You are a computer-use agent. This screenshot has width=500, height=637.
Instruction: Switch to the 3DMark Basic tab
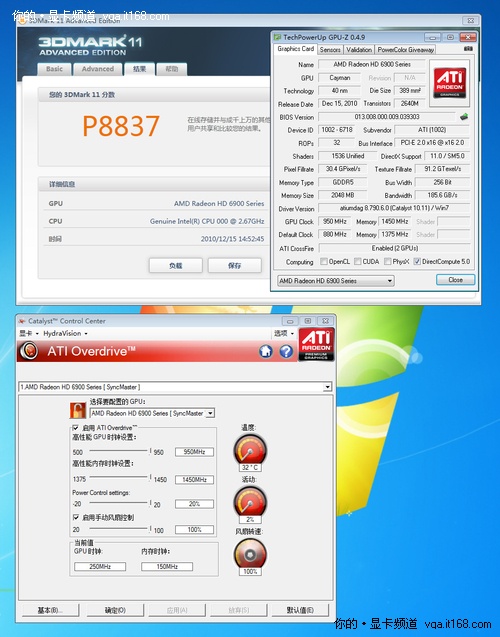[54, 69]
